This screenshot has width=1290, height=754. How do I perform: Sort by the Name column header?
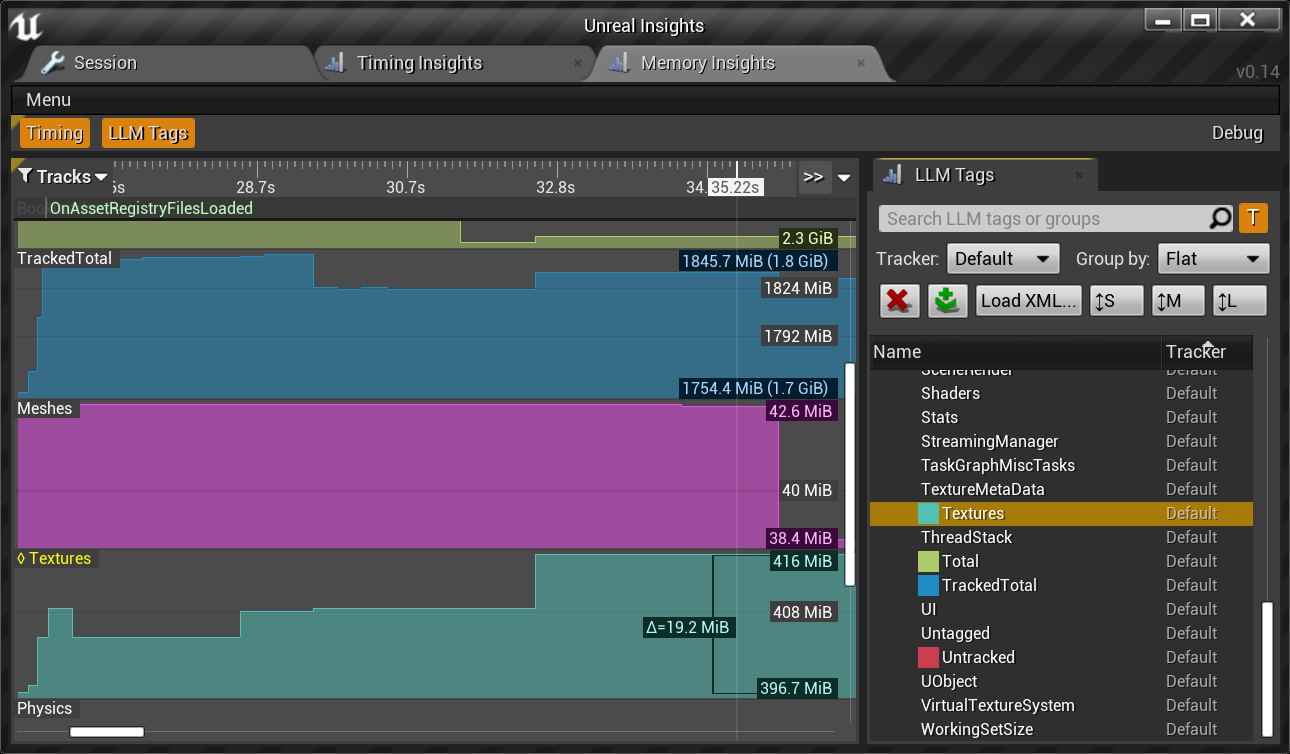[x=1015, y=352]
